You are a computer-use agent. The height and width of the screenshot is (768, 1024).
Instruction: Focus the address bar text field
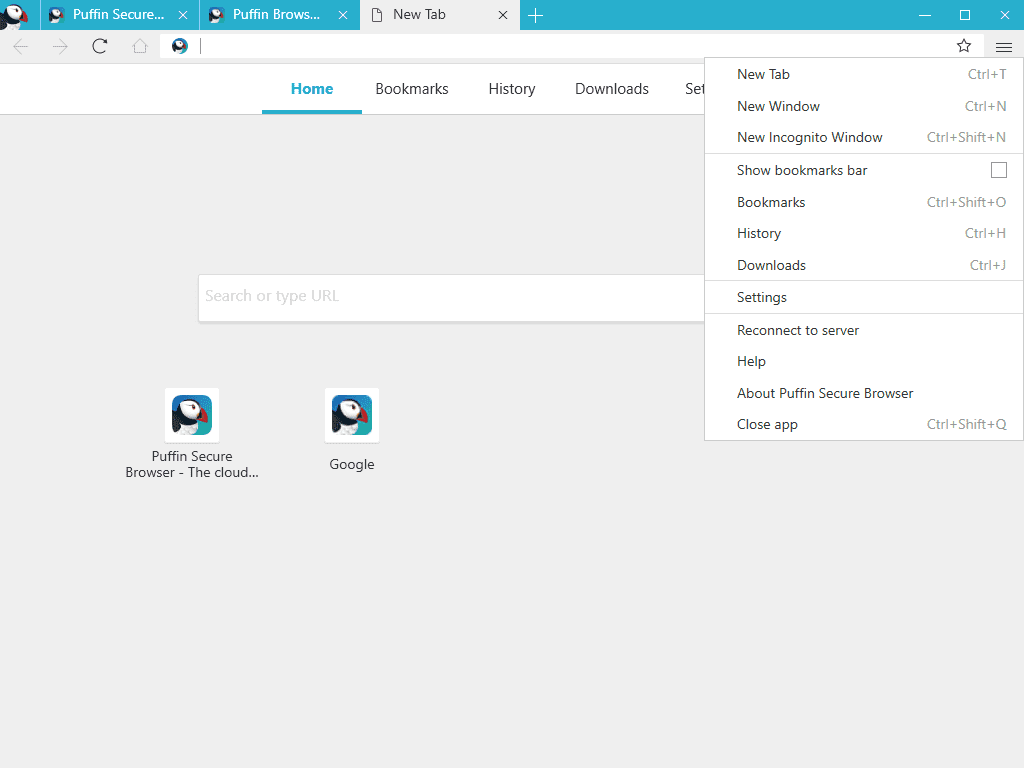[x=571, y=46]
